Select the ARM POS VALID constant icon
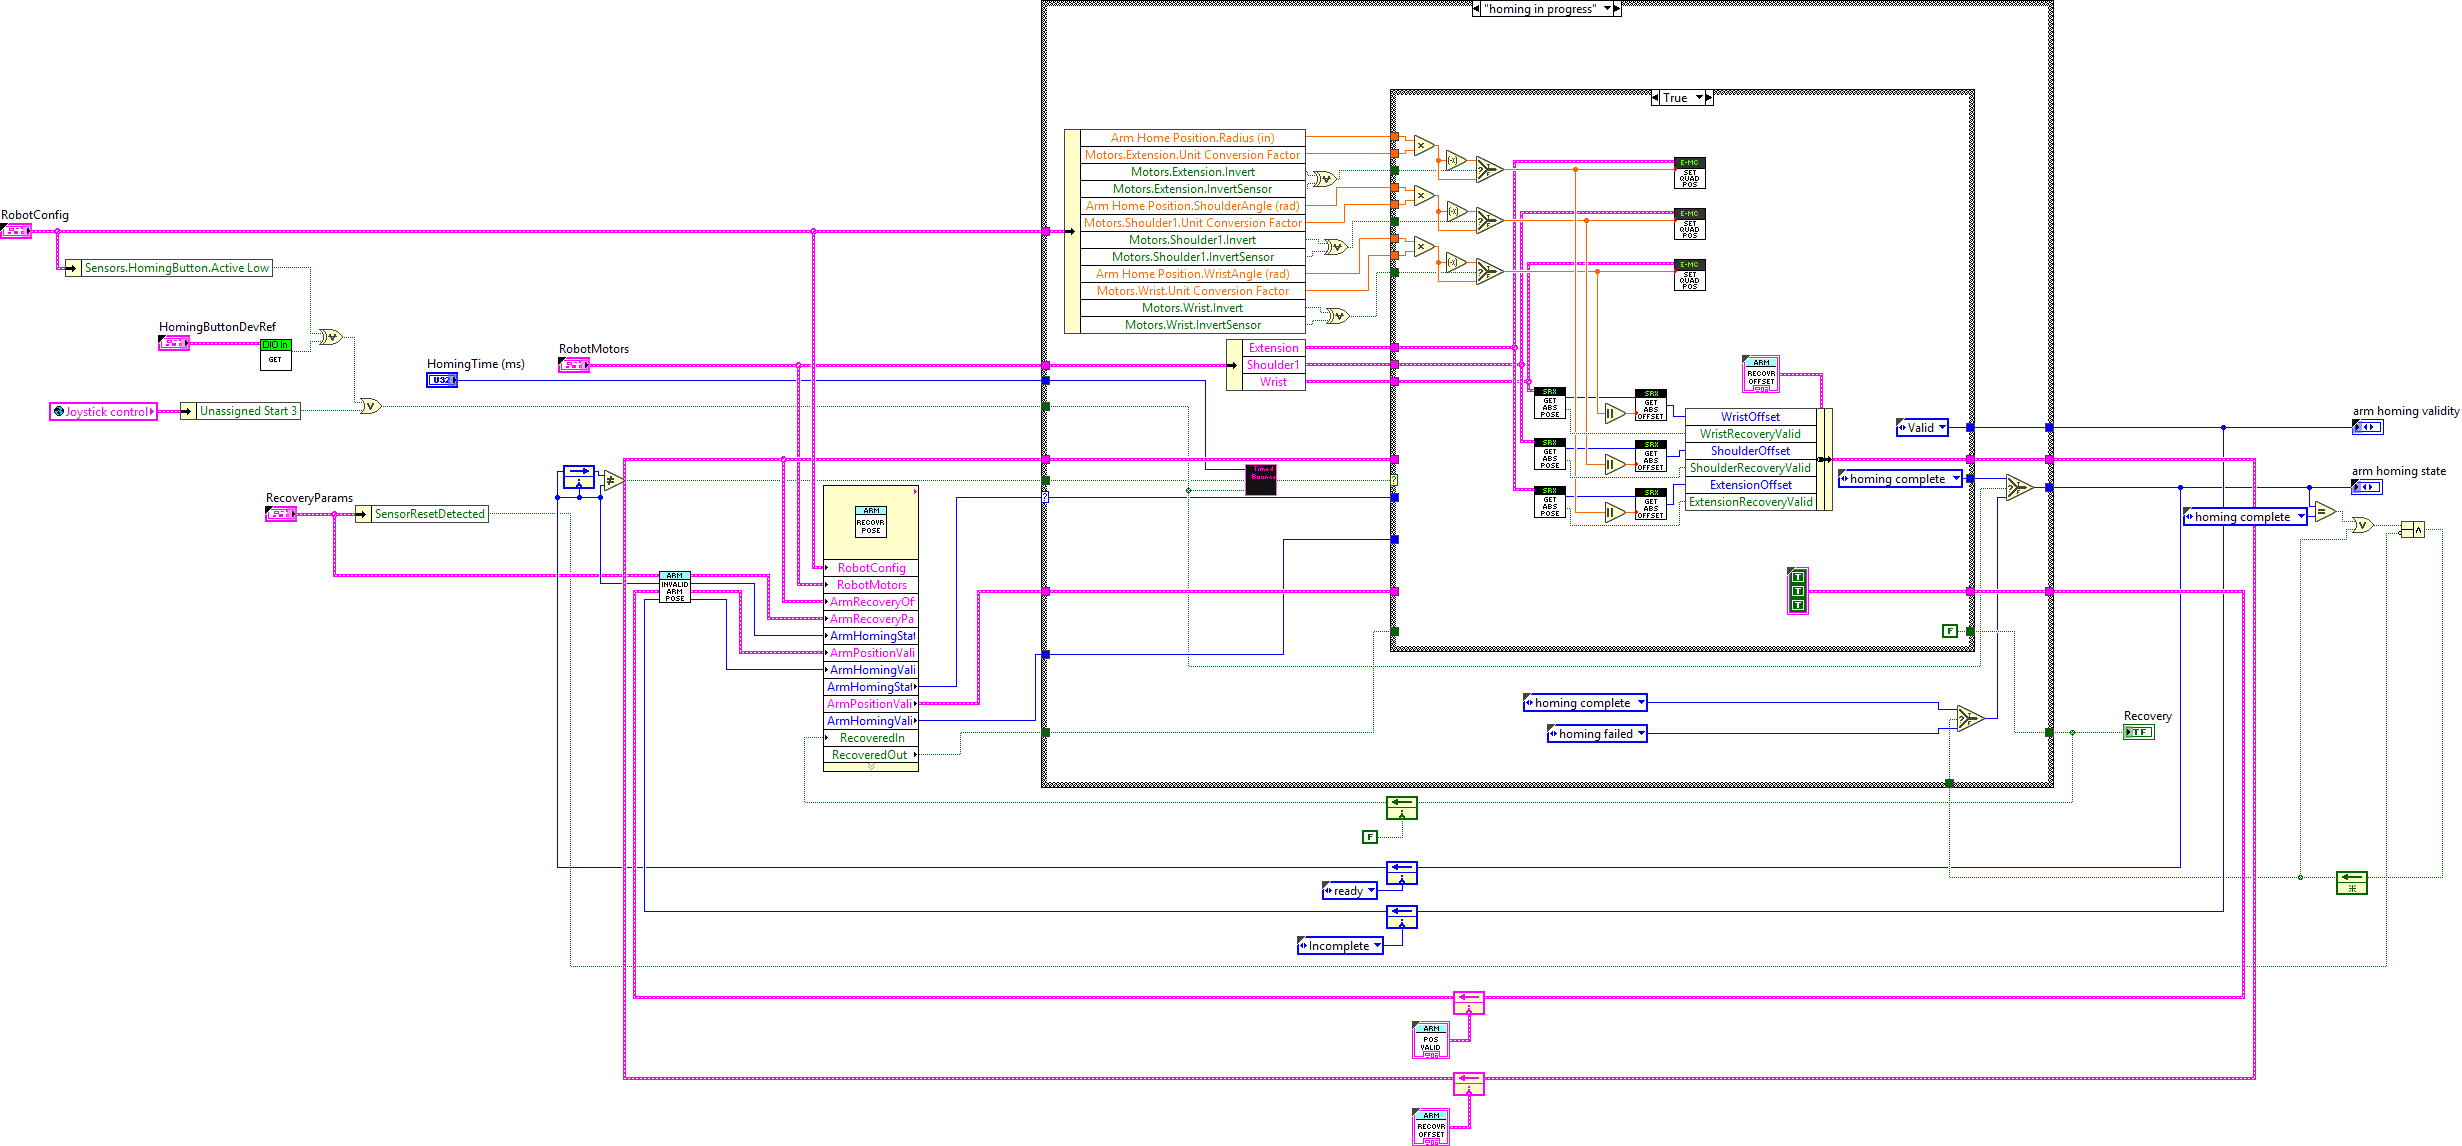Viewport: 2462px width, 1146px height. pos(1430,1040)
